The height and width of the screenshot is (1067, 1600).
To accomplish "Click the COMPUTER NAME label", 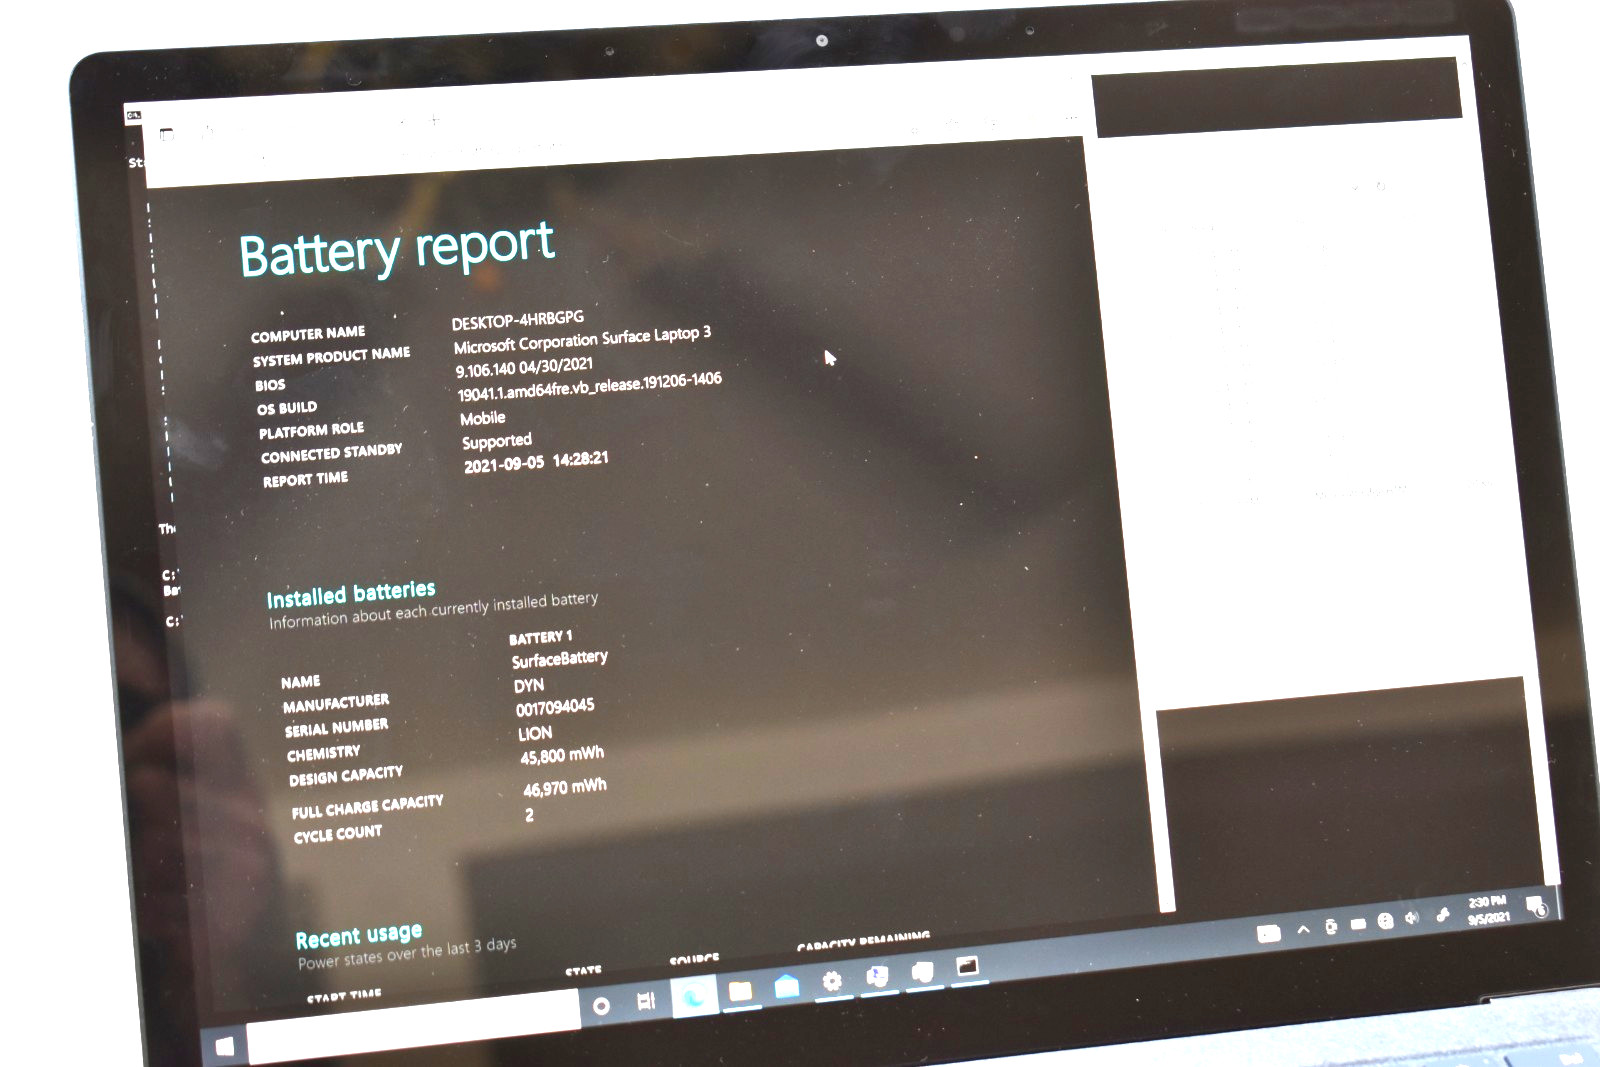I will (x=308, y=334).
